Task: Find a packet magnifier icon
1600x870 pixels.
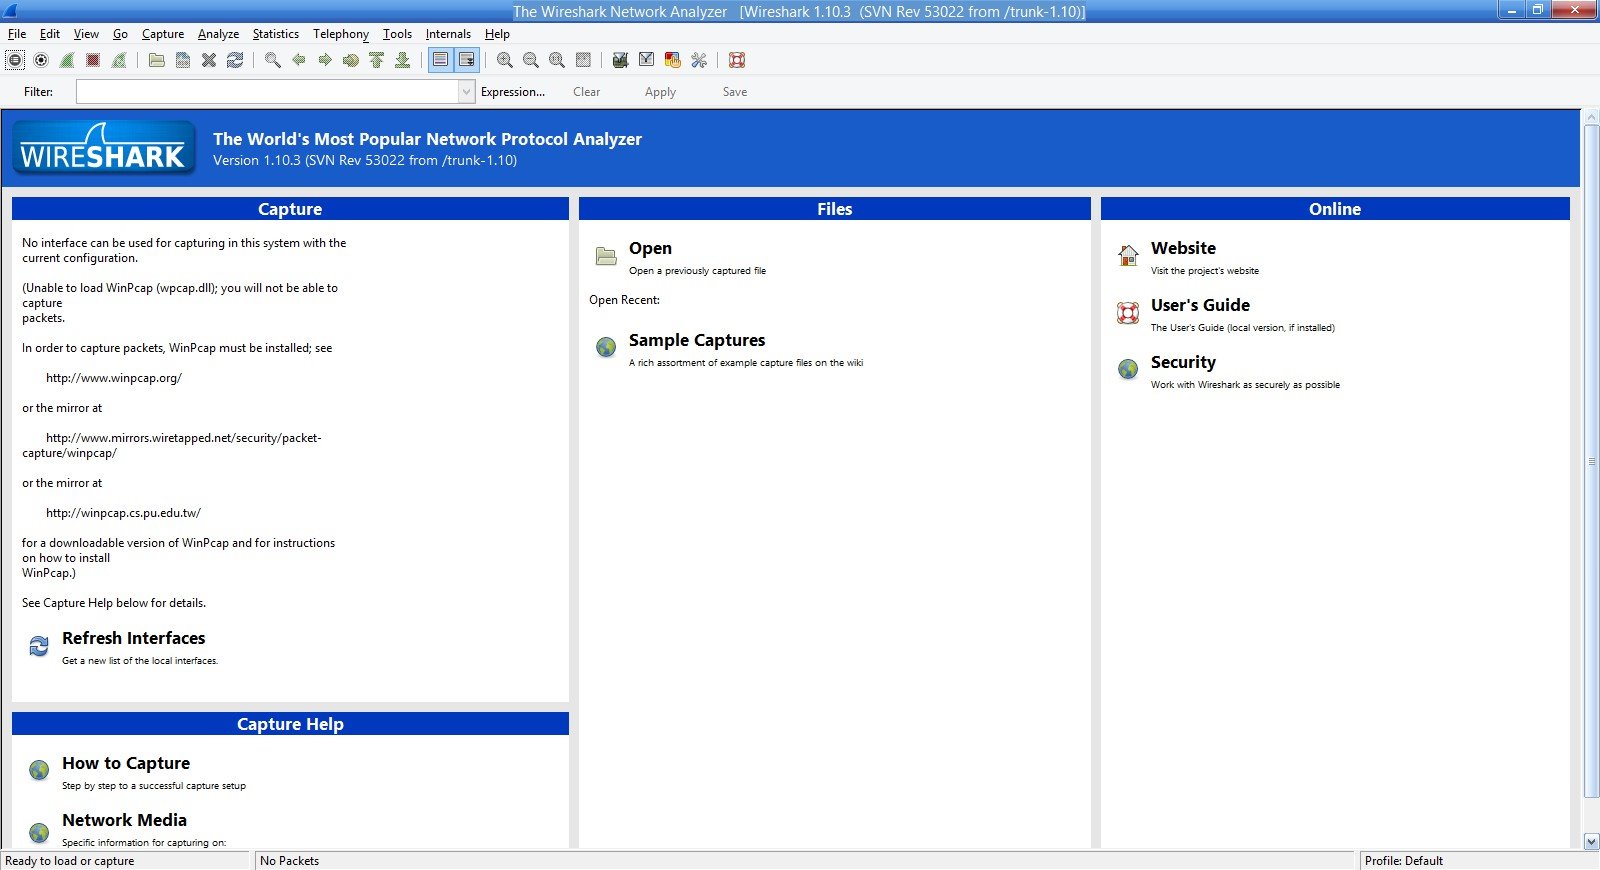Action: [x=273, y=60]
